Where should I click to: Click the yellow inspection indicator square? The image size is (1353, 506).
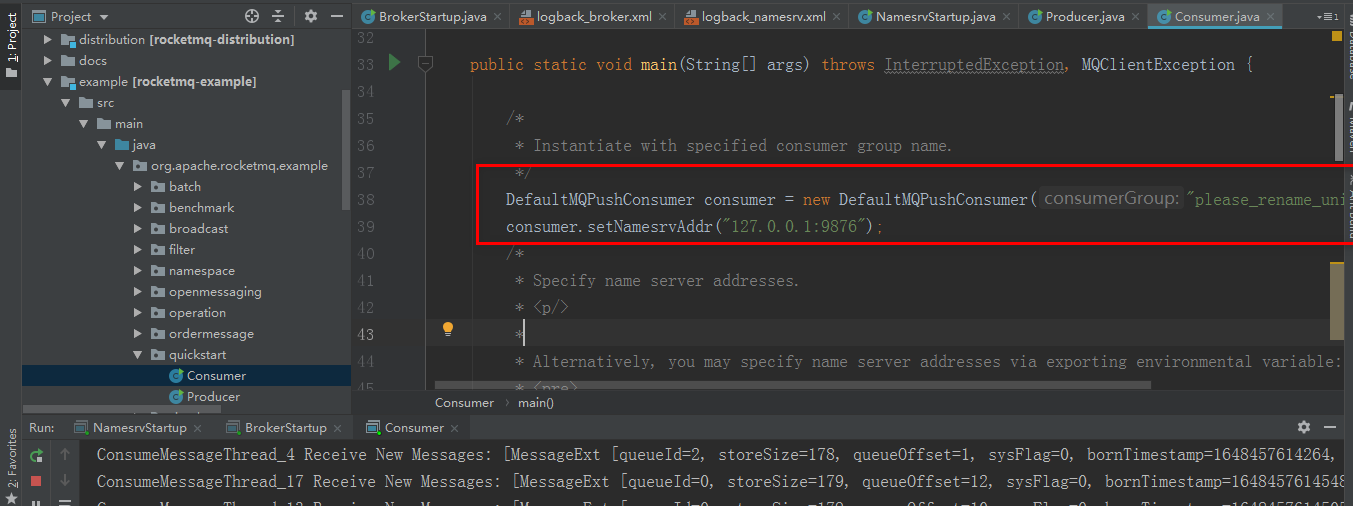pos(1337,37)
